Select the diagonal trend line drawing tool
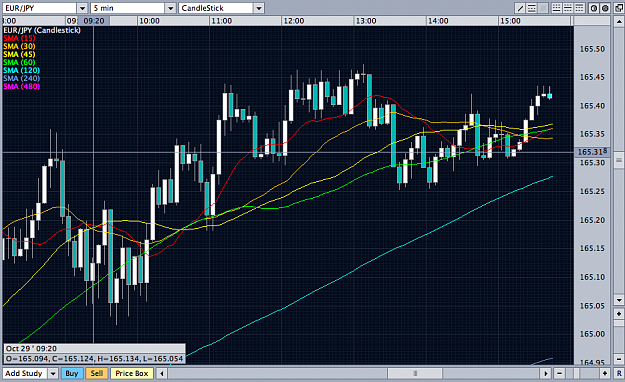Viewport: 625px width, 382px height. pos(520,8)
